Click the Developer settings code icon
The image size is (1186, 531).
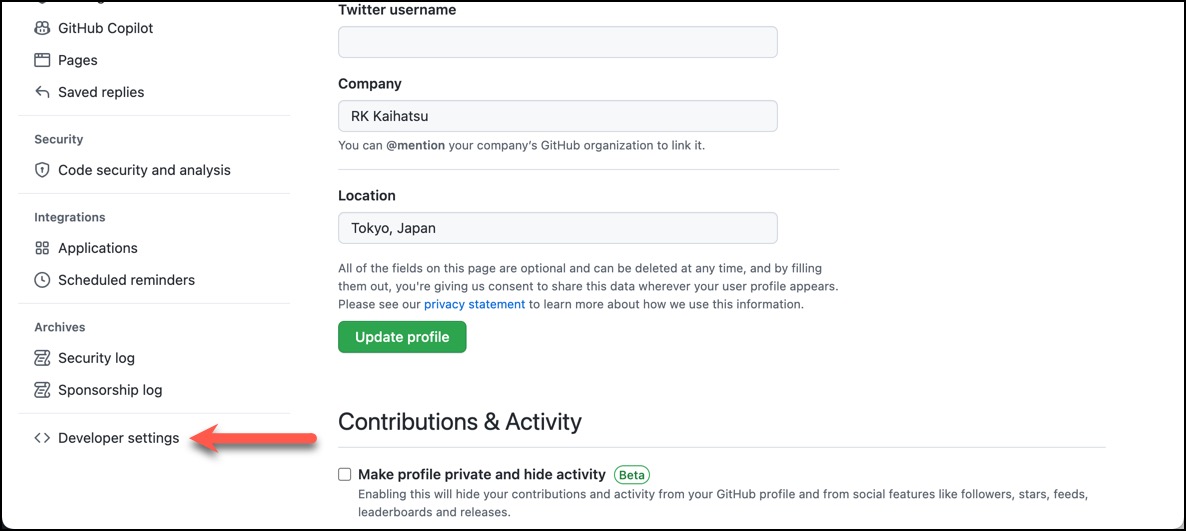[x=42, y=438]
